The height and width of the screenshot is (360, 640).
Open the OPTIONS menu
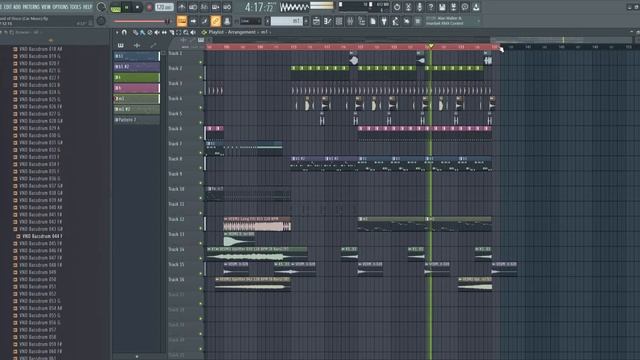60,7
